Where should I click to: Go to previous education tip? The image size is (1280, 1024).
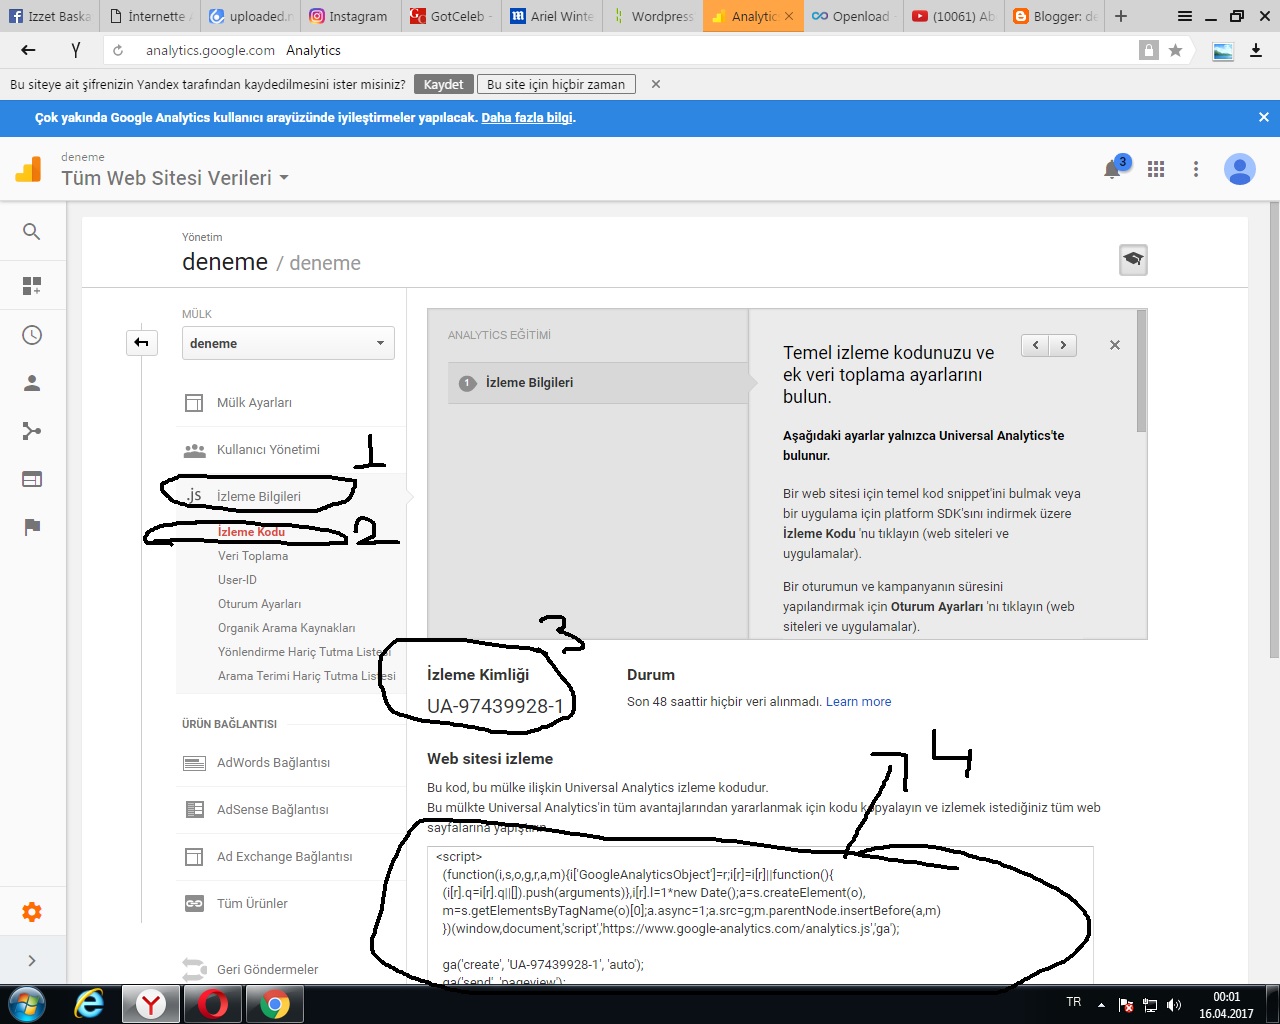pos(1035,345)
